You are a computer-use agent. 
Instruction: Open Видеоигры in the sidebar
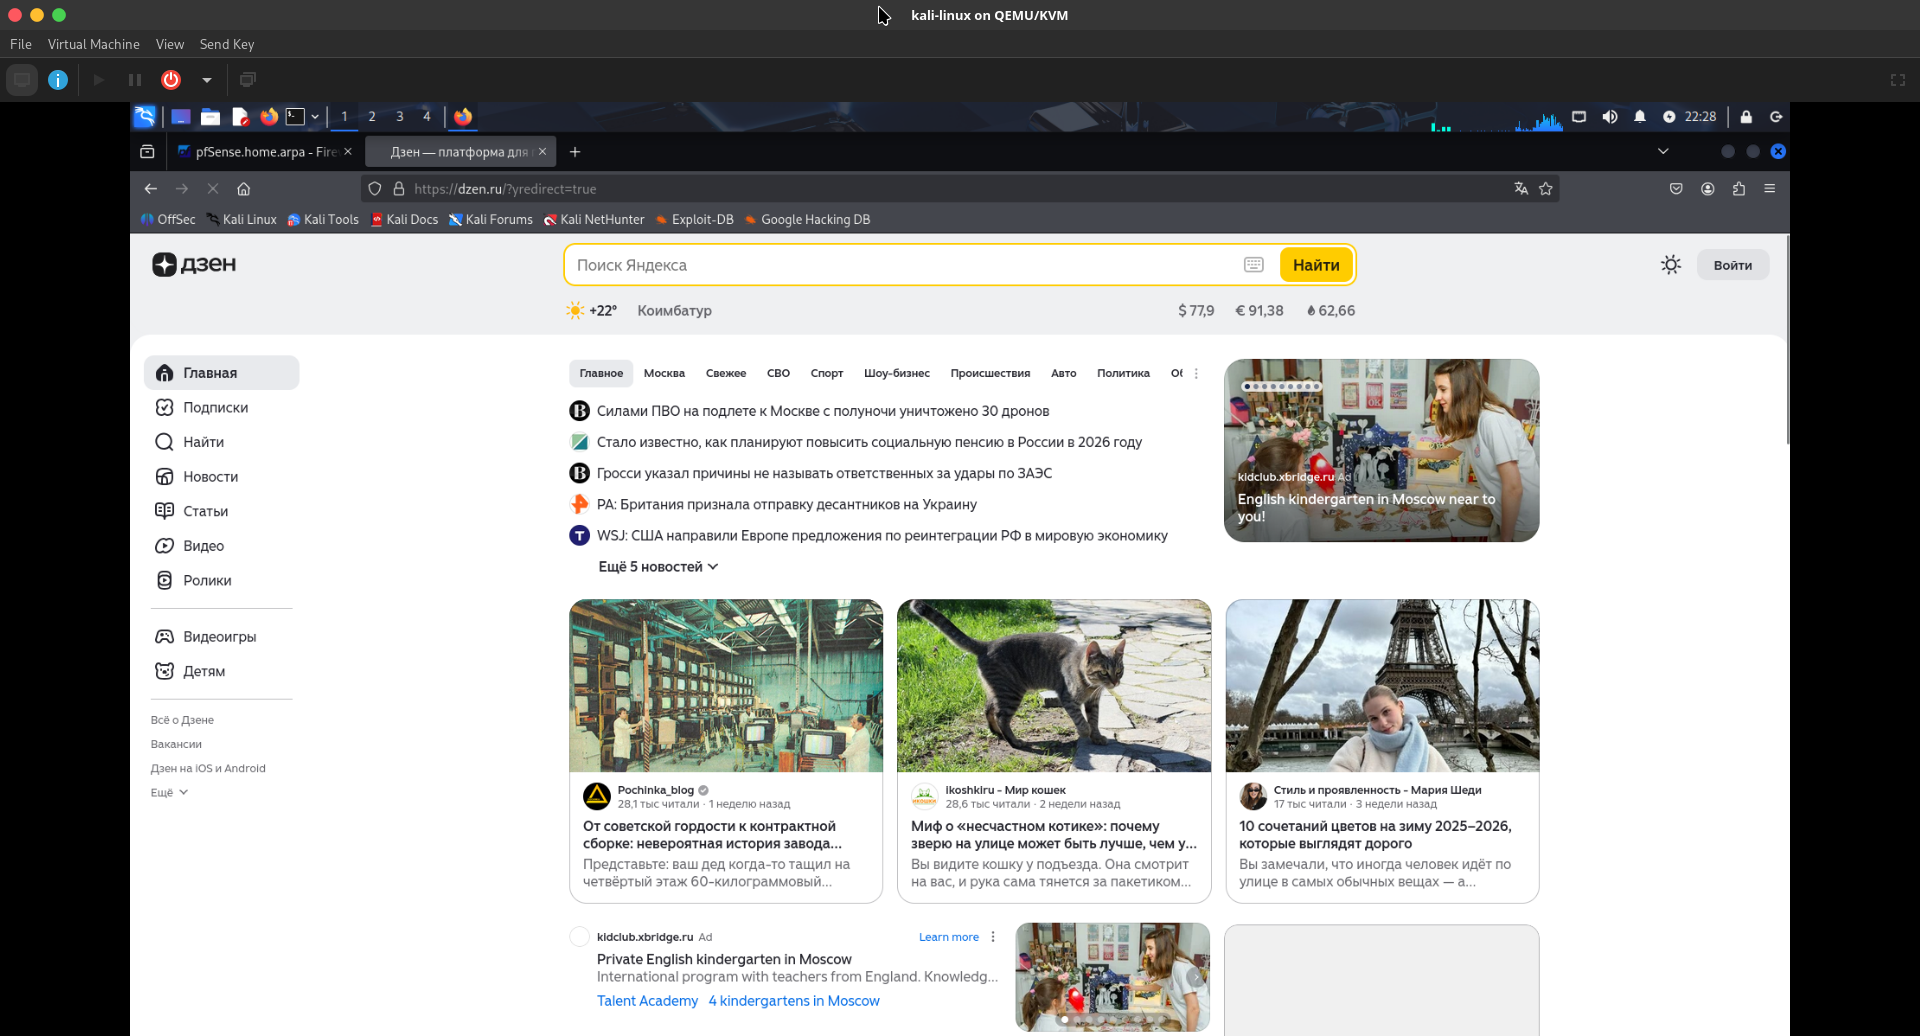point(219,637)
